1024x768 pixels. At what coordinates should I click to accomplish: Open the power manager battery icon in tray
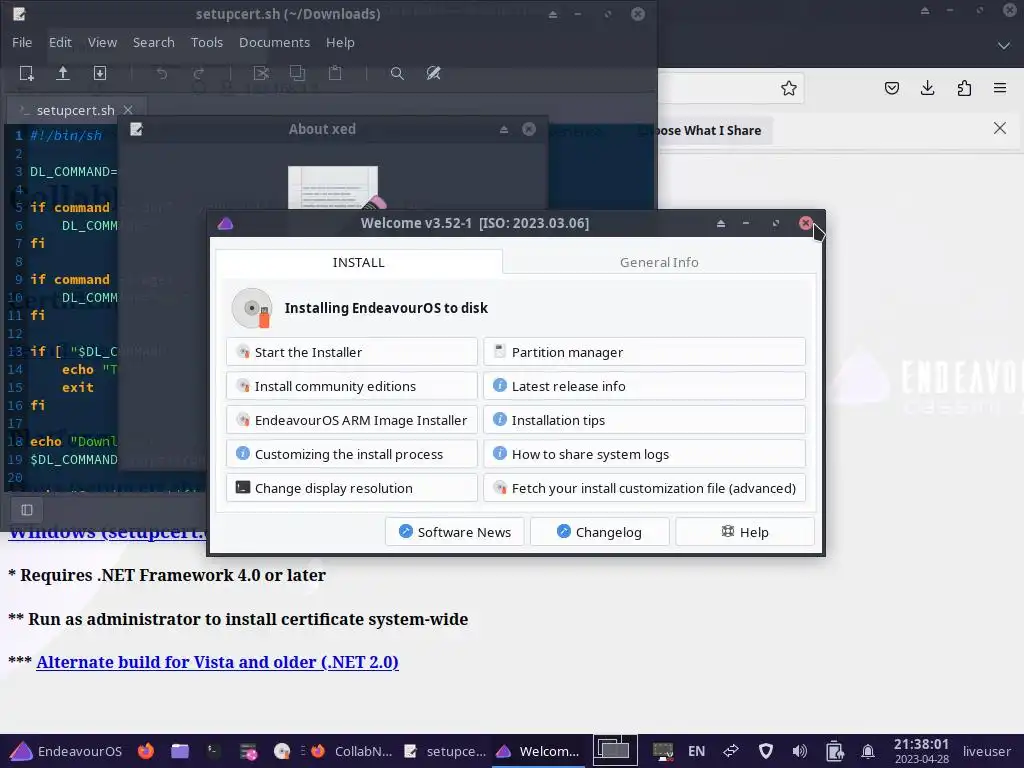pyautogui.click(x=834, y=751)
